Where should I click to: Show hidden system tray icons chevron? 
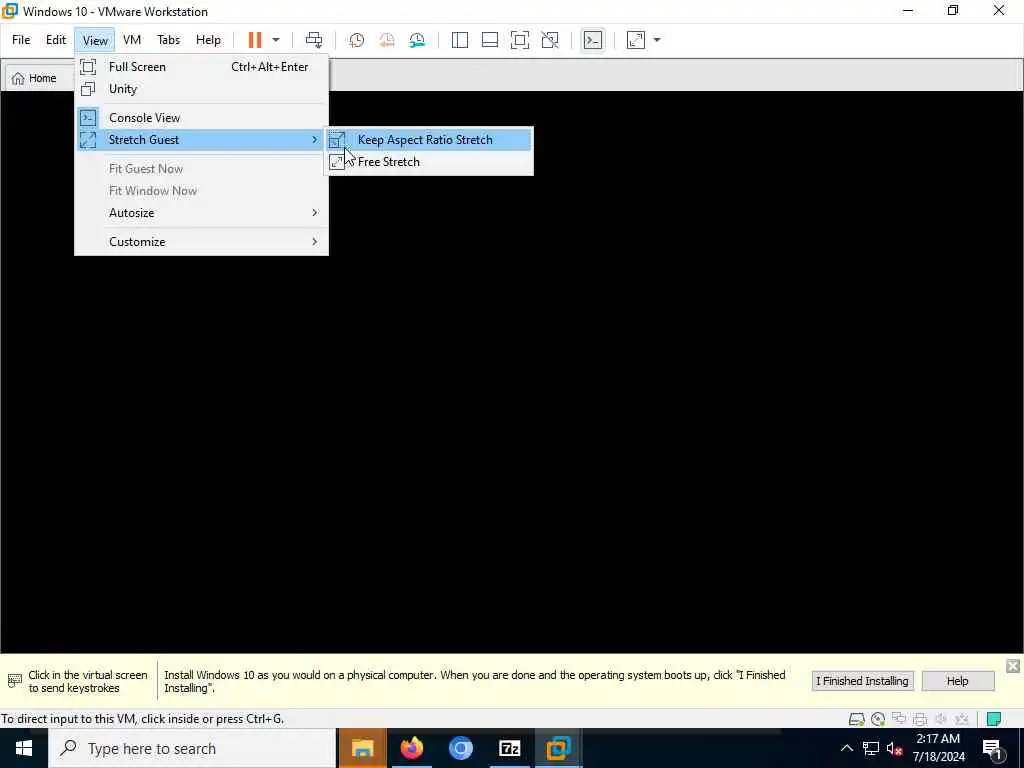pyautogui.click(x=846, y=748)
